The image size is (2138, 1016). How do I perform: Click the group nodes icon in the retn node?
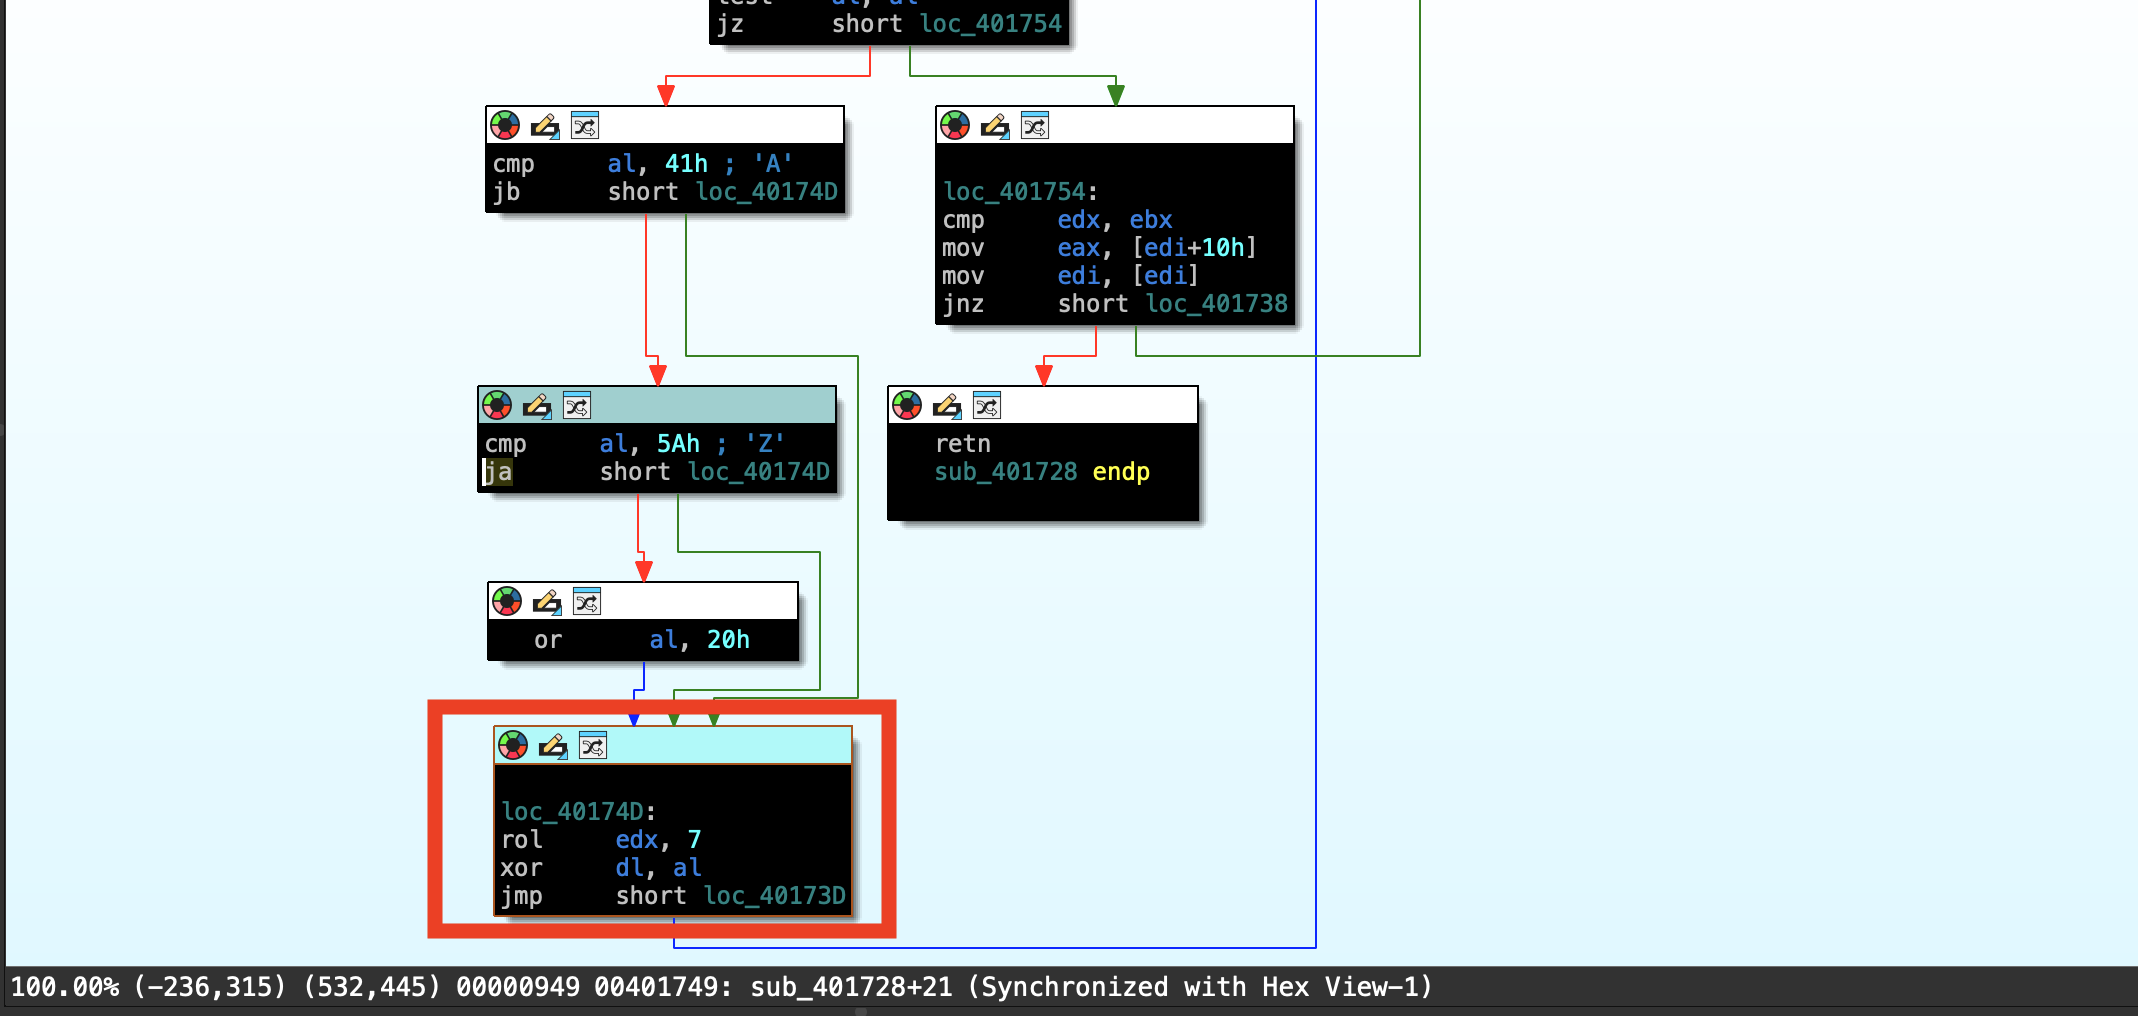coord(987,405)
